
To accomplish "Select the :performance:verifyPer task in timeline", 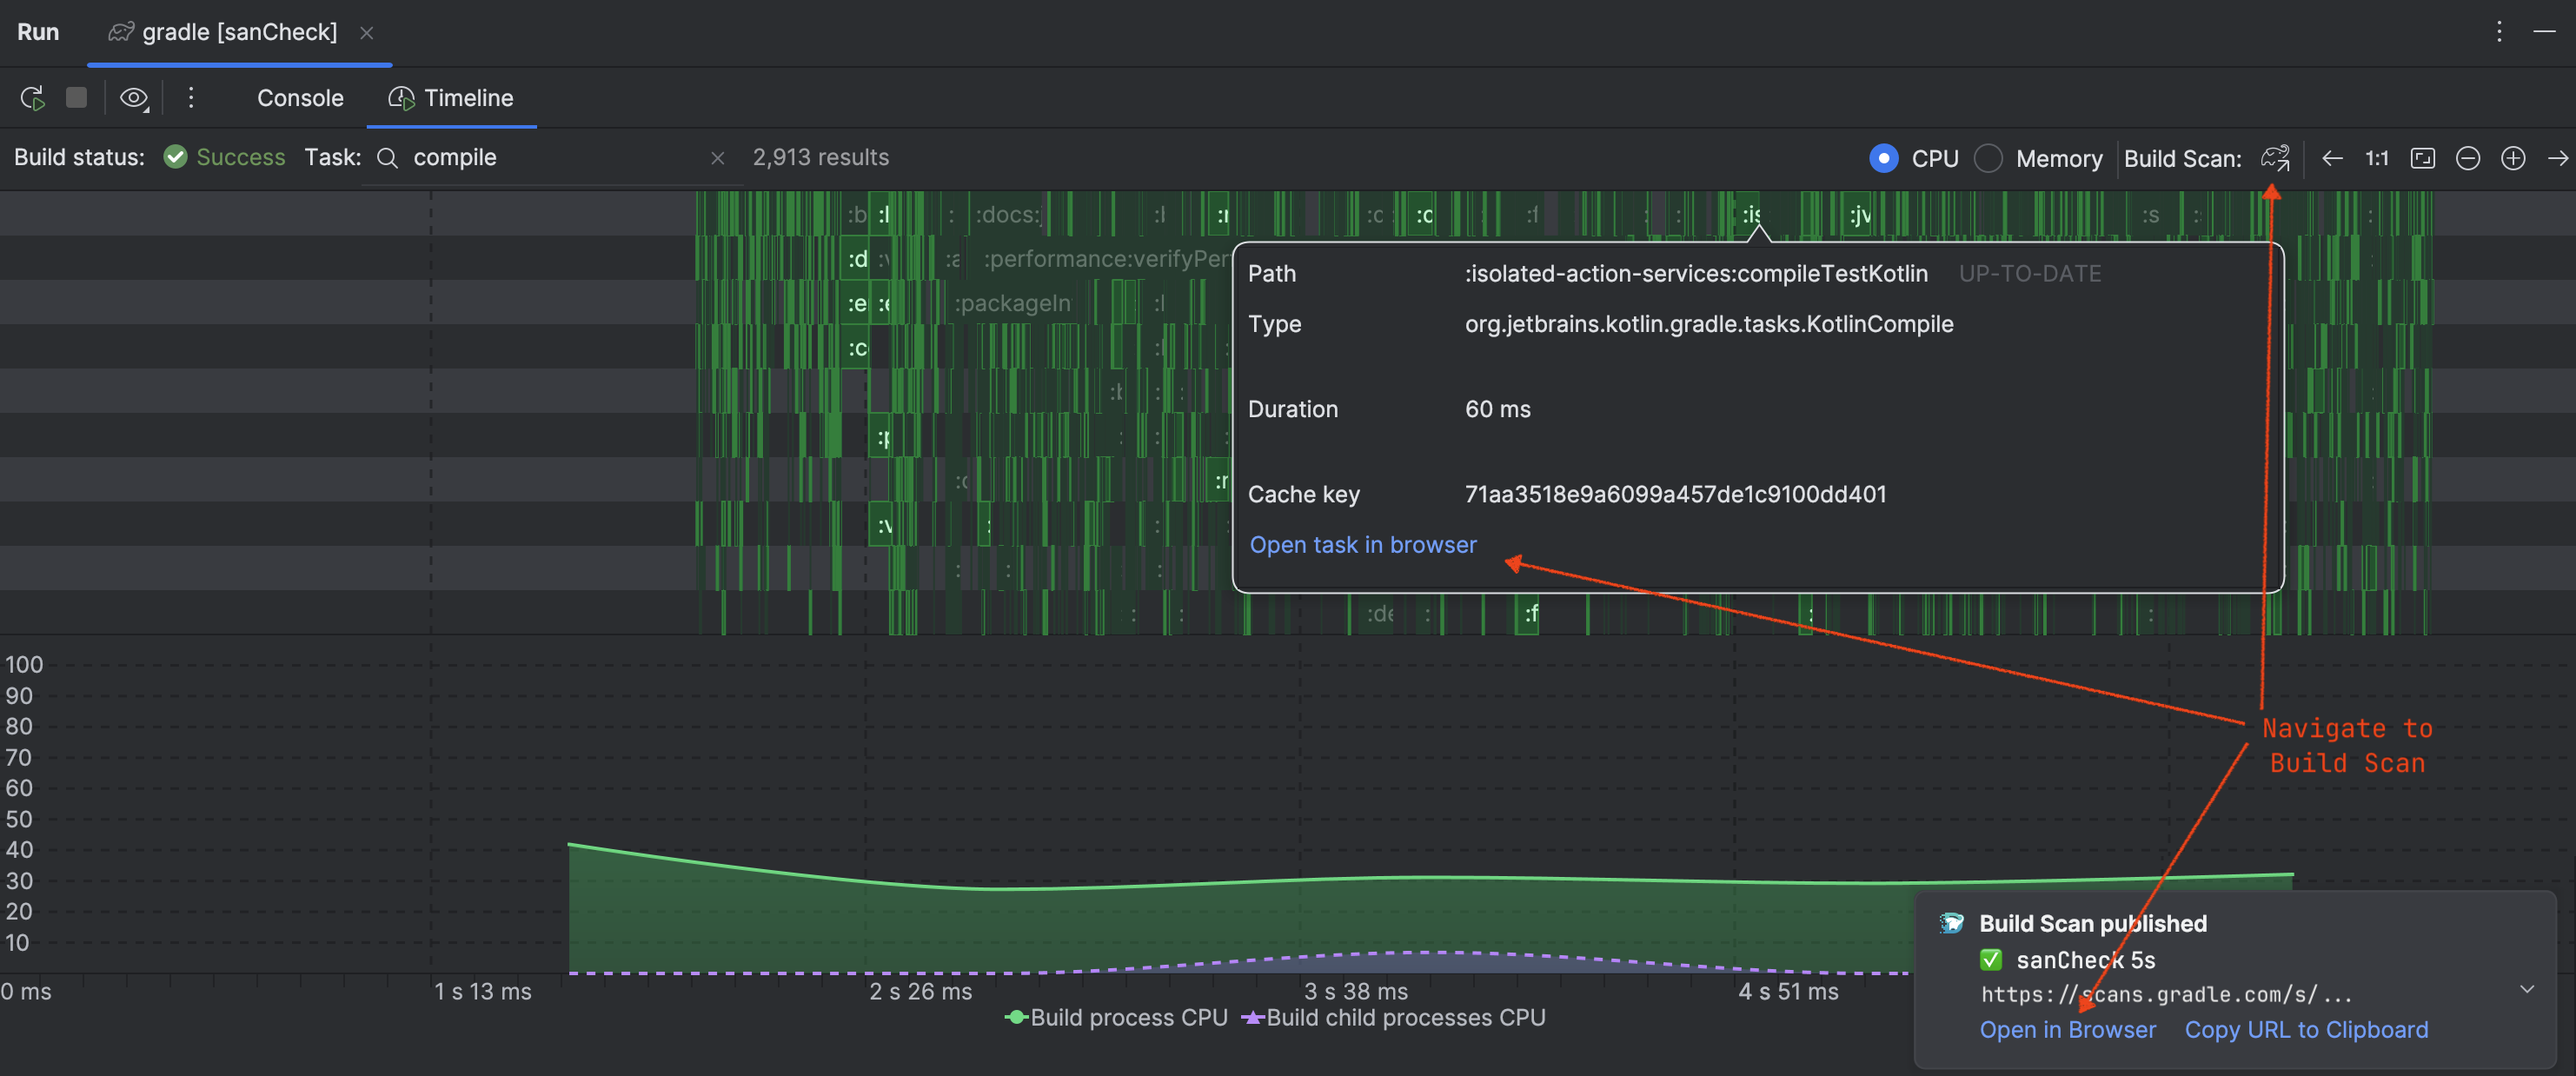I will tap(1106, 259).
